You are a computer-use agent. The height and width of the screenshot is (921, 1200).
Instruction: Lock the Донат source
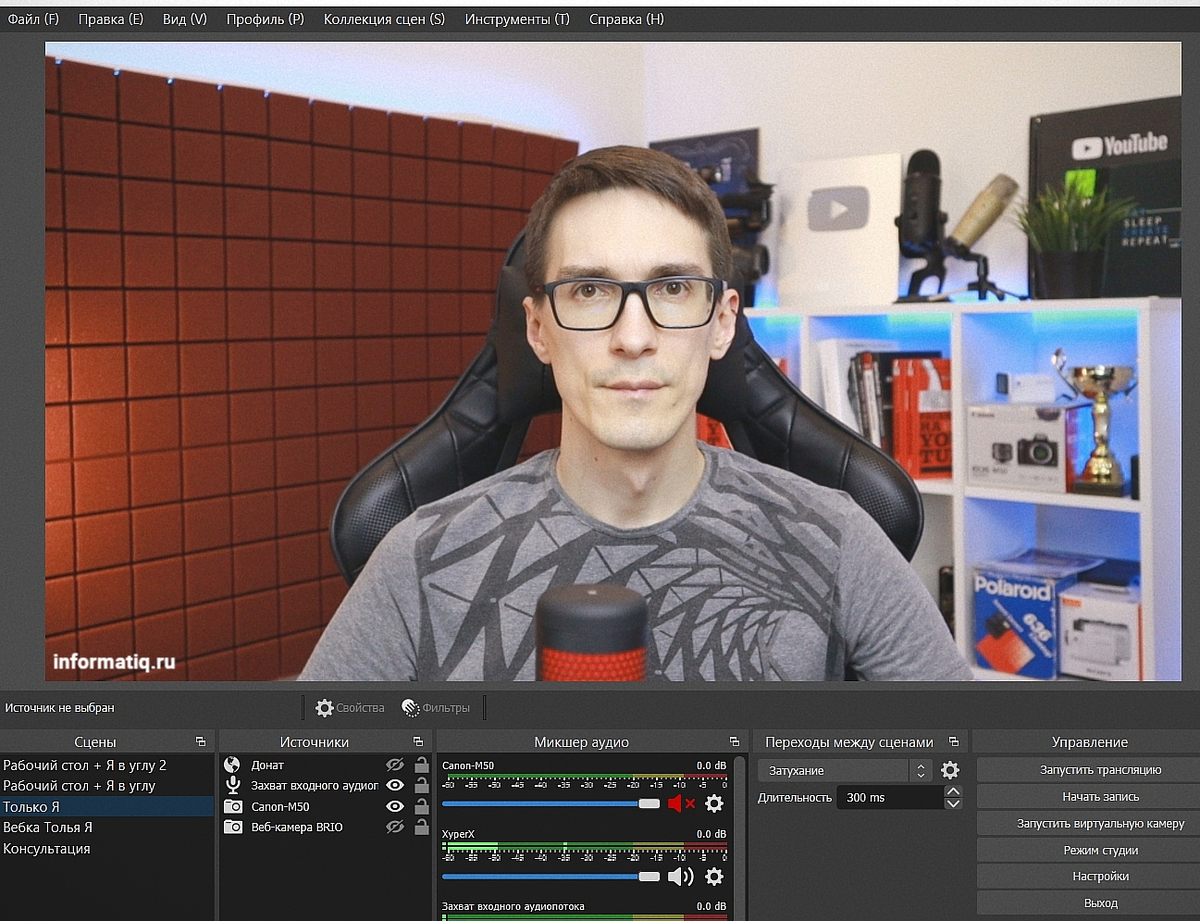(x=422, y=765)
